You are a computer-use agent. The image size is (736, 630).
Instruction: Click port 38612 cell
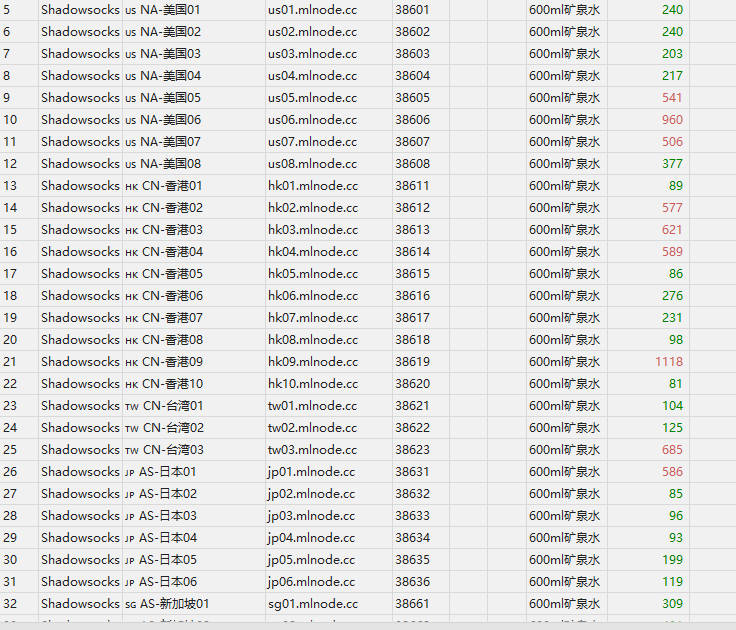[x=412, y=207]
